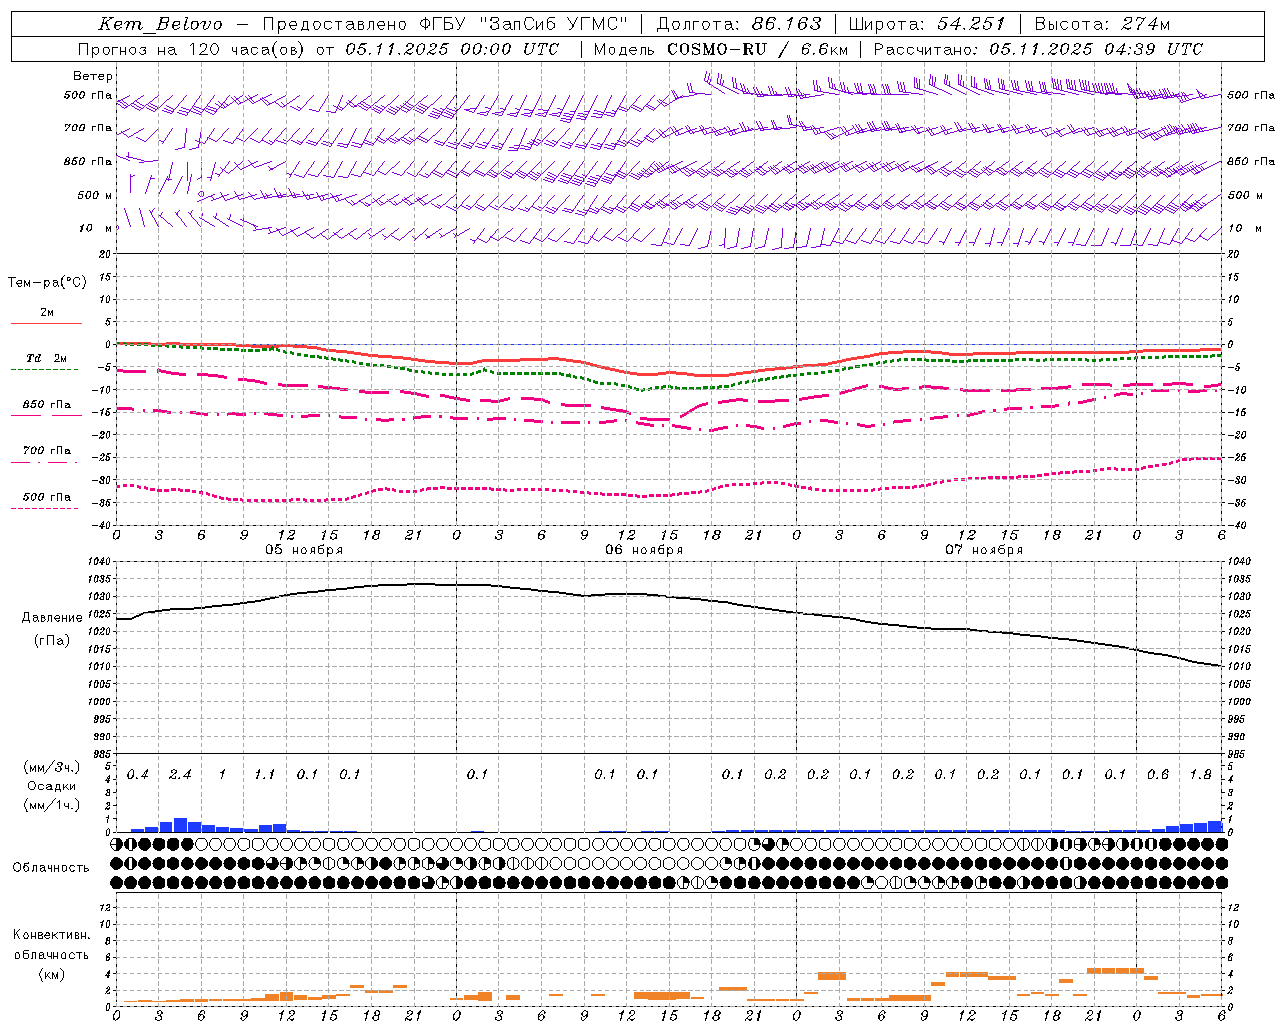The image size is (1280, 1024).
Task: Click the 05 ноября date label
Action: tap(304, 550)
